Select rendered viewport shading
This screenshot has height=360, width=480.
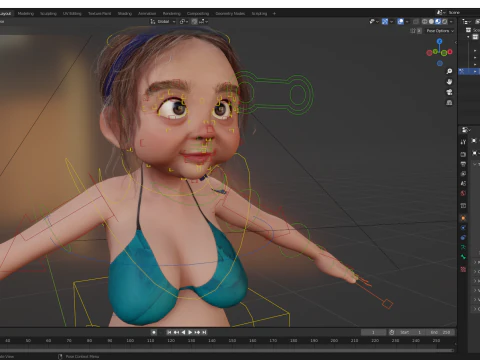[445, 22]
